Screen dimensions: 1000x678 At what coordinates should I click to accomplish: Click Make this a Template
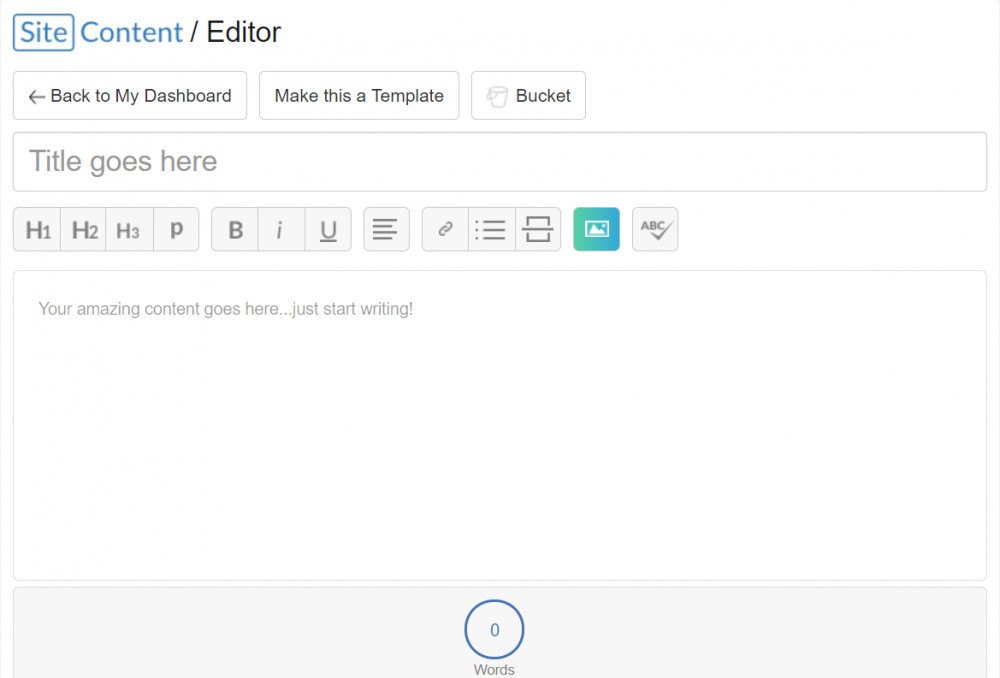359,96
